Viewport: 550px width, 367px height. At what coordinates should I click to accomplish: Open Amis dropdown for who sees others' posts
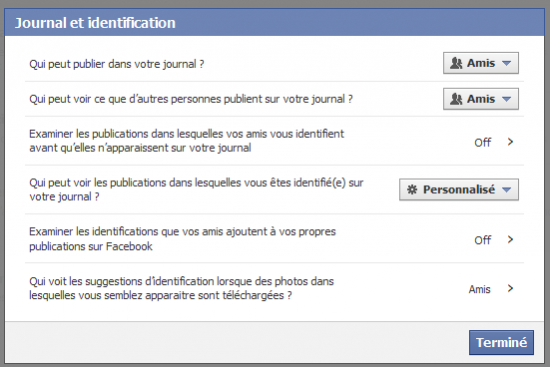pos(481,99)
